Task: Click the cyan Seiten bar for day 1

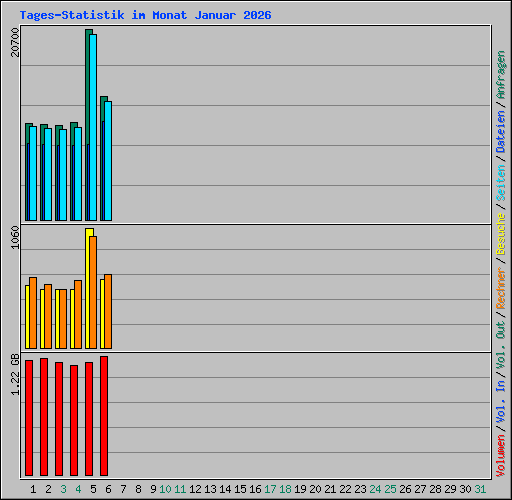Action: (33, 173)
